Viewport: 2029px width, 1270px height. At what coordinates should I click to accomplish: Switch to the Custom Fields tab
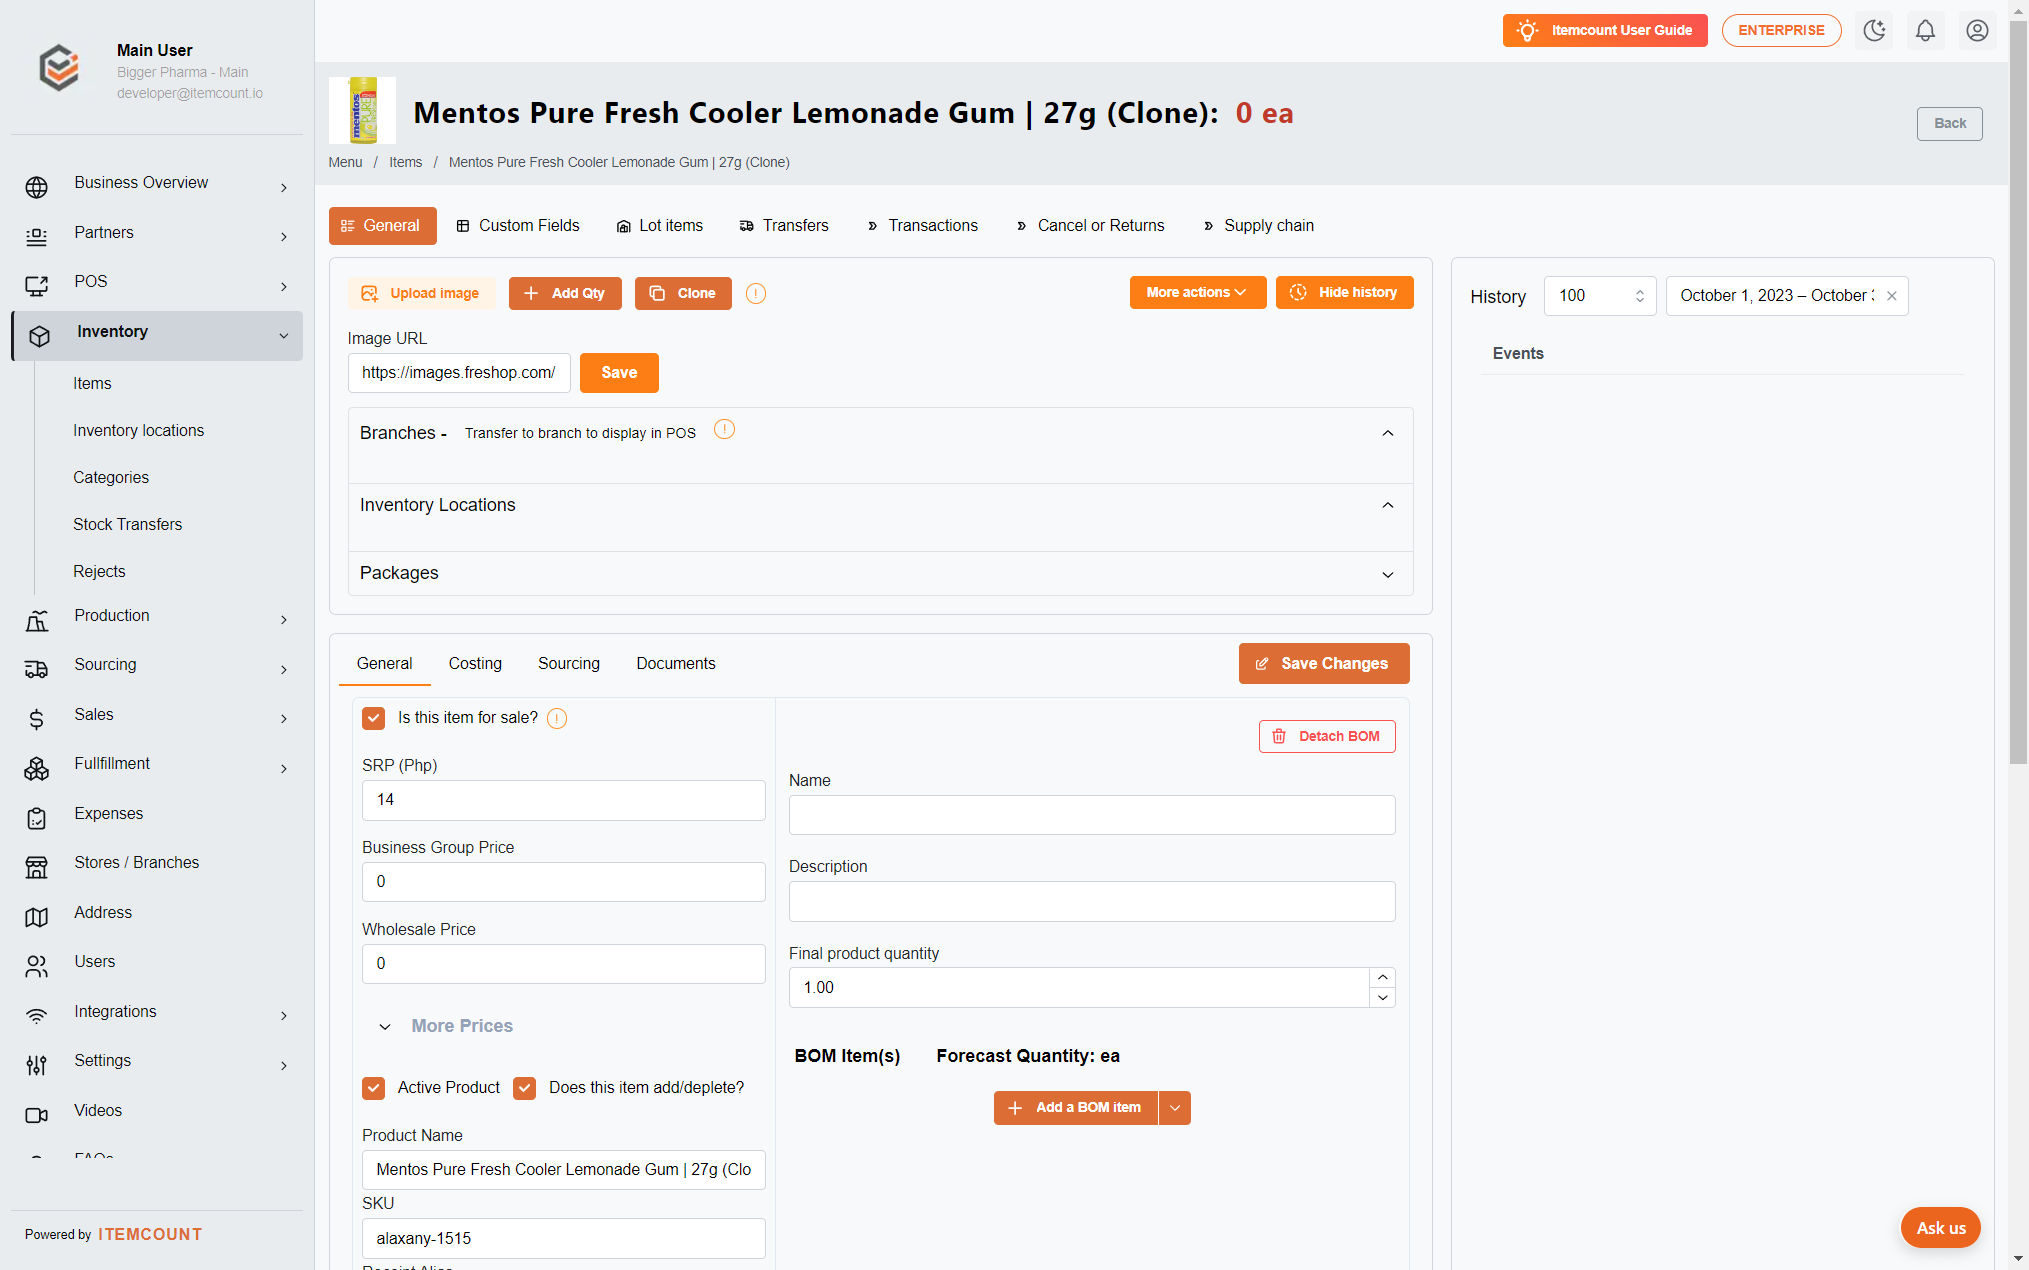[518, 226]
